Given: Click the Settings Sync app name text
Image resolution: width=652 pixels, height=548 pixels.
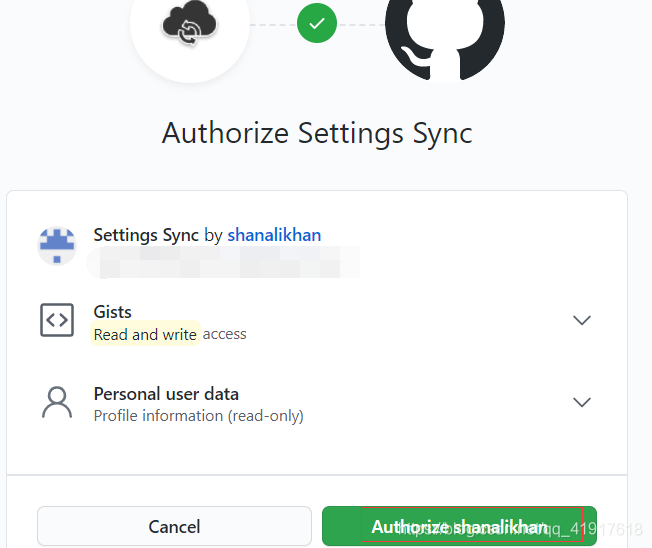Looking at the screenshot, I should 146,235.
